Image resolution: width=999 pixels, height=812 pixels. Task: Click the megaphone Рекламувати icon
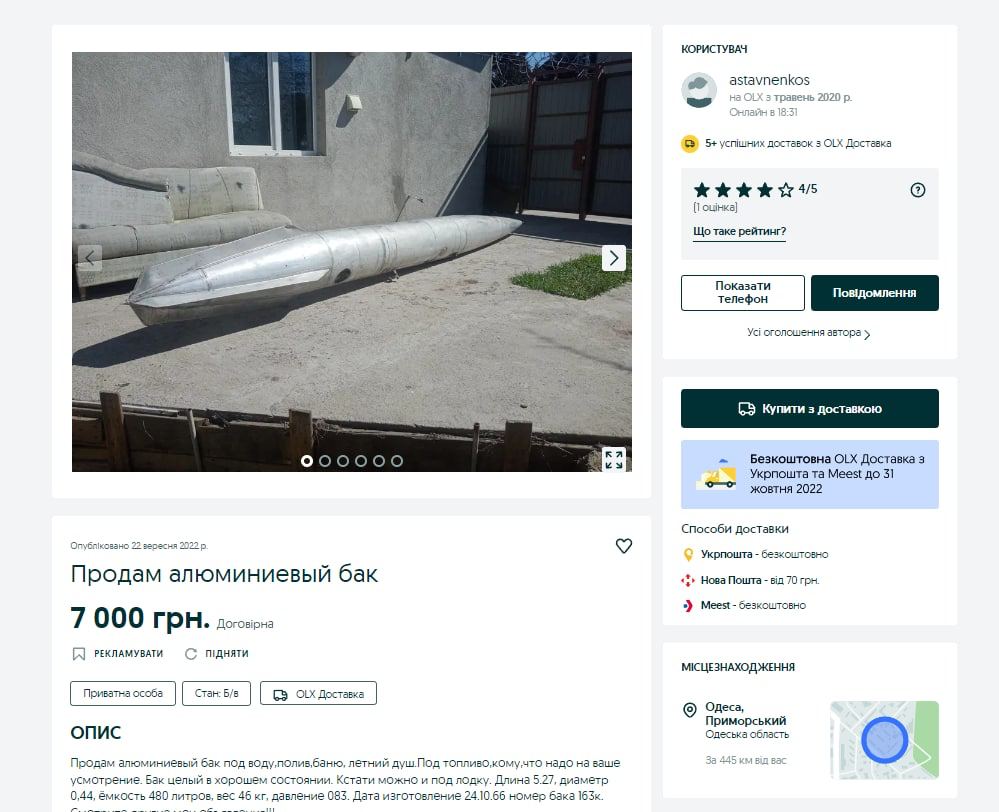coord(79,654)
